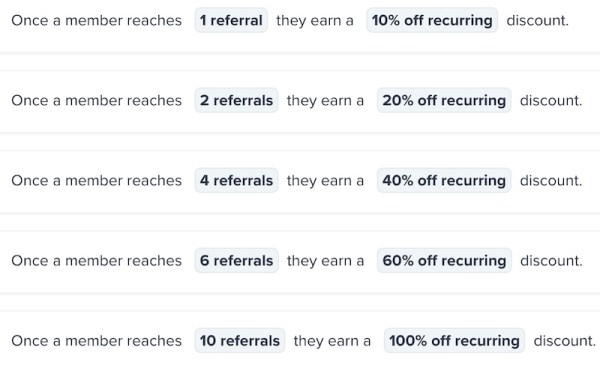Select the "4 referrals" badge
600x371 pixels.
pos(236,180)
